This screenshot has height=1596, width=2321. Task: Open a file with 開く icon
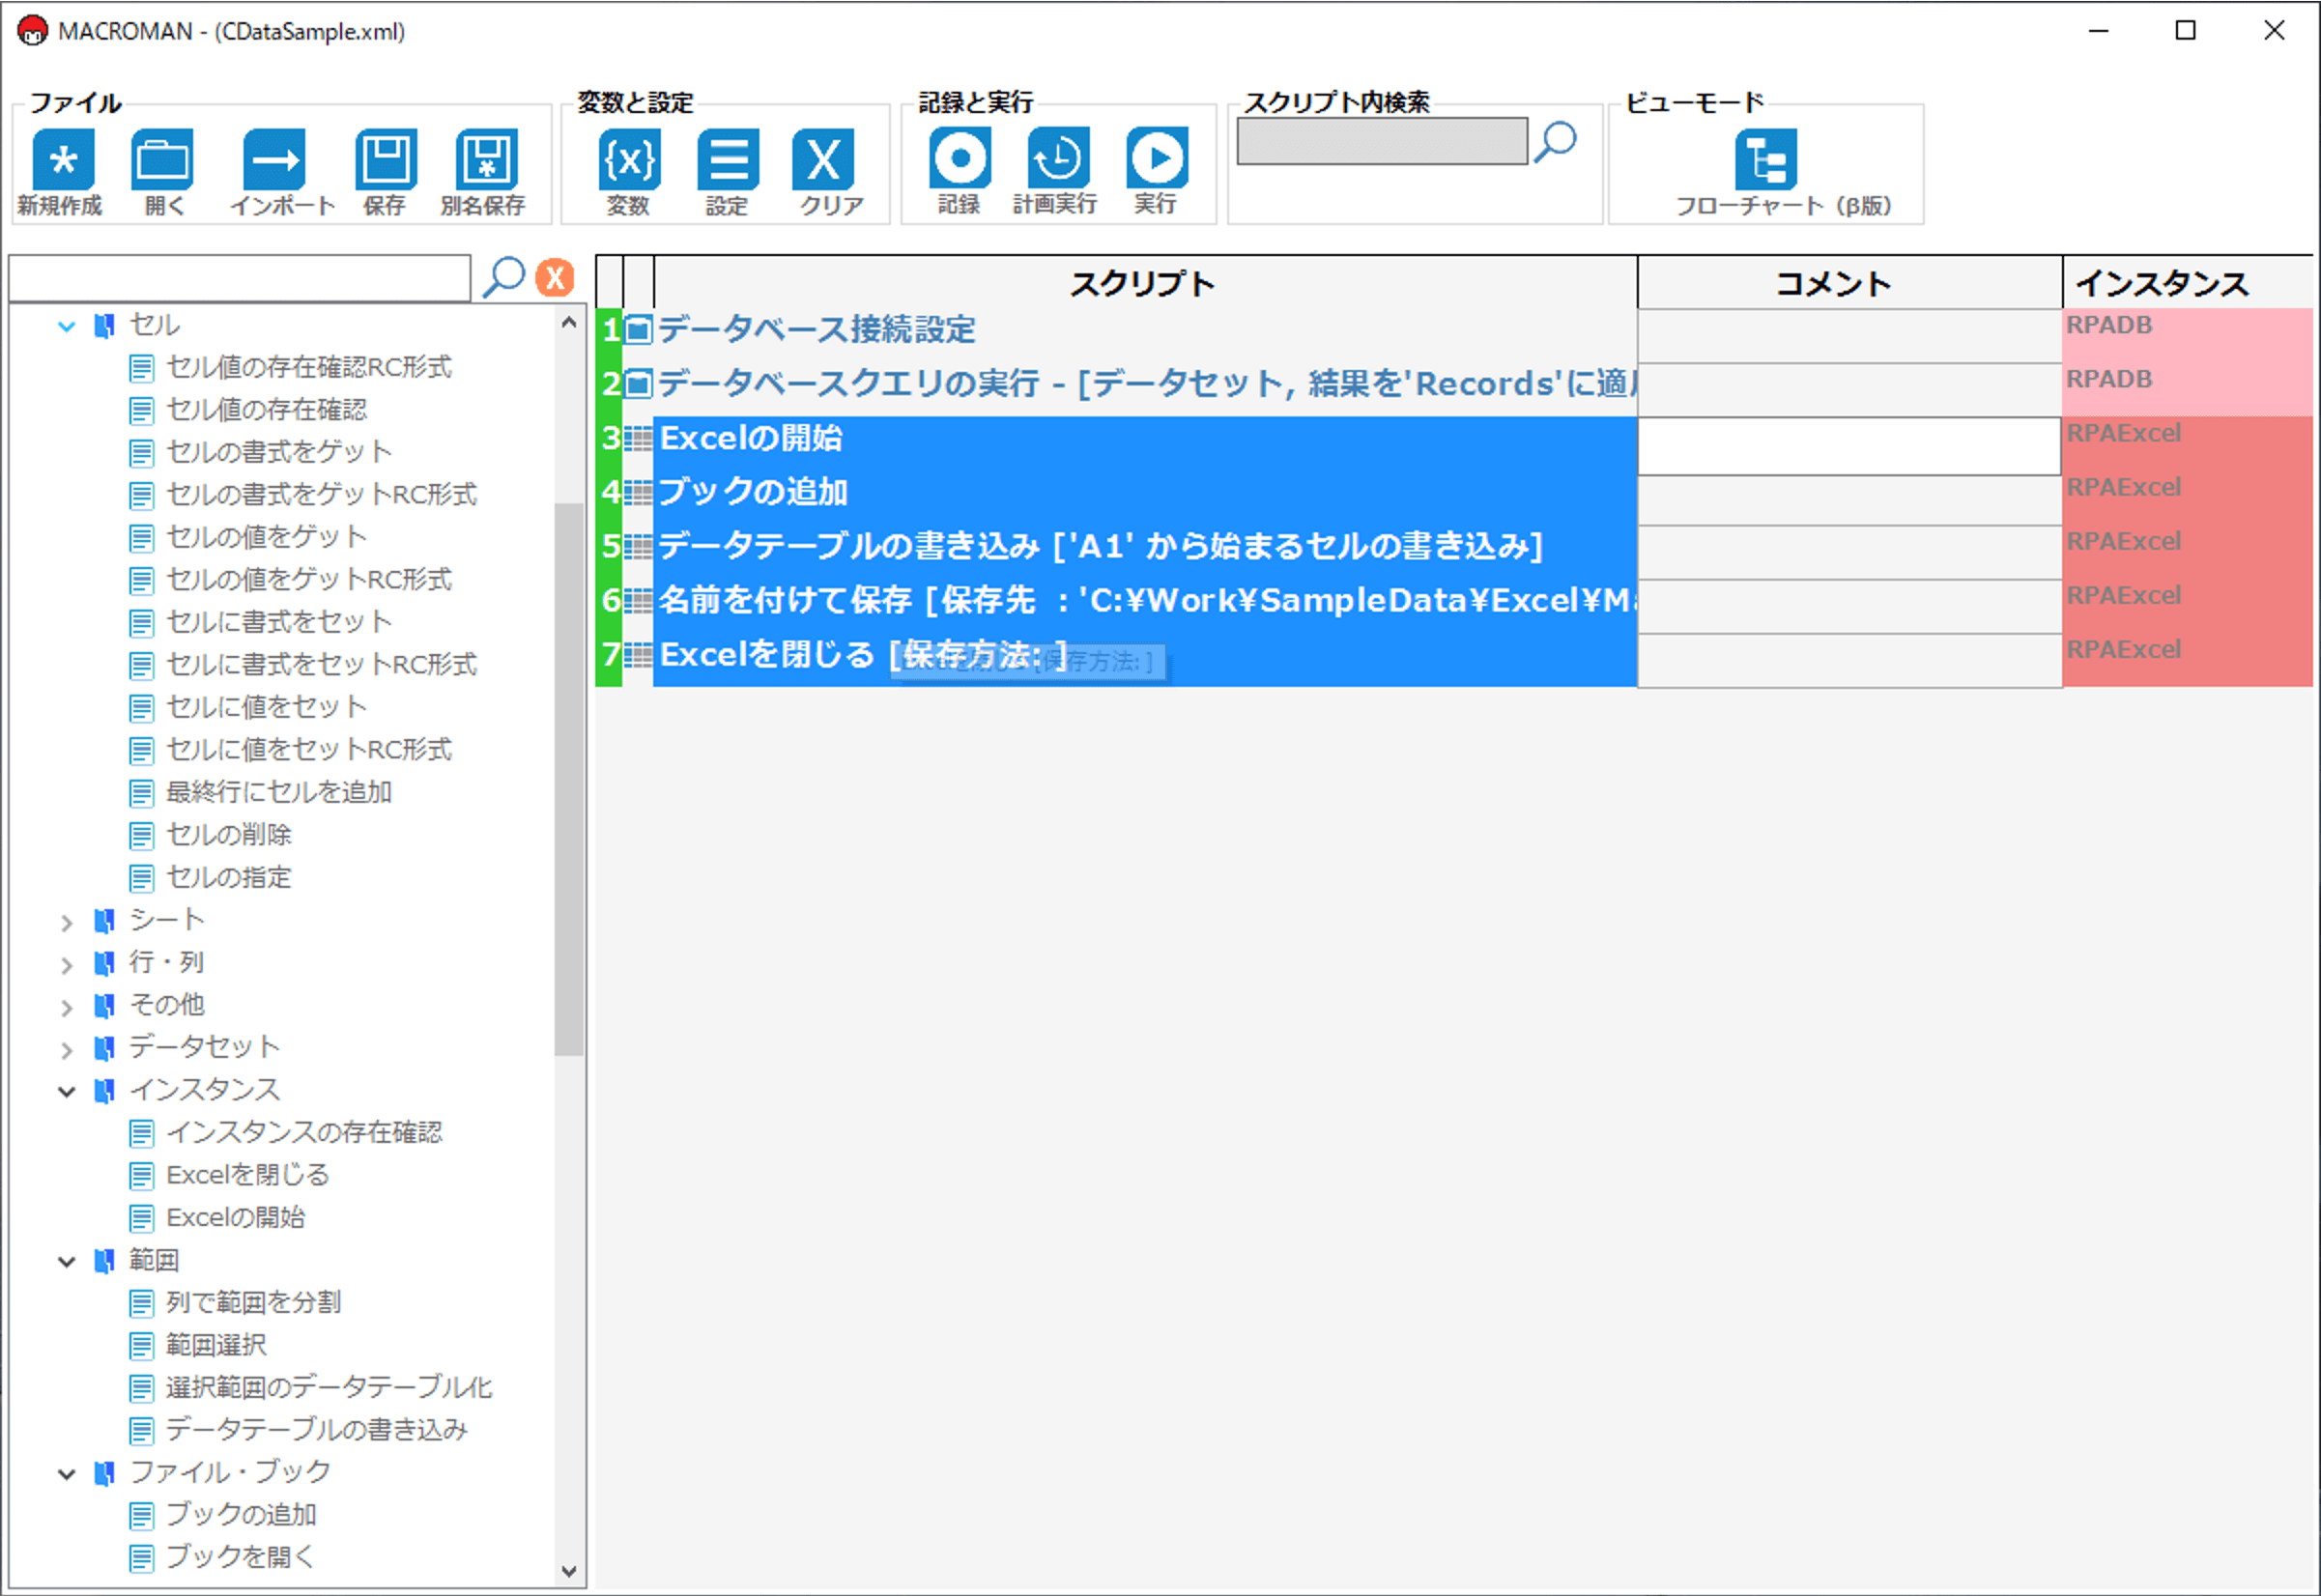click(162, 159)
